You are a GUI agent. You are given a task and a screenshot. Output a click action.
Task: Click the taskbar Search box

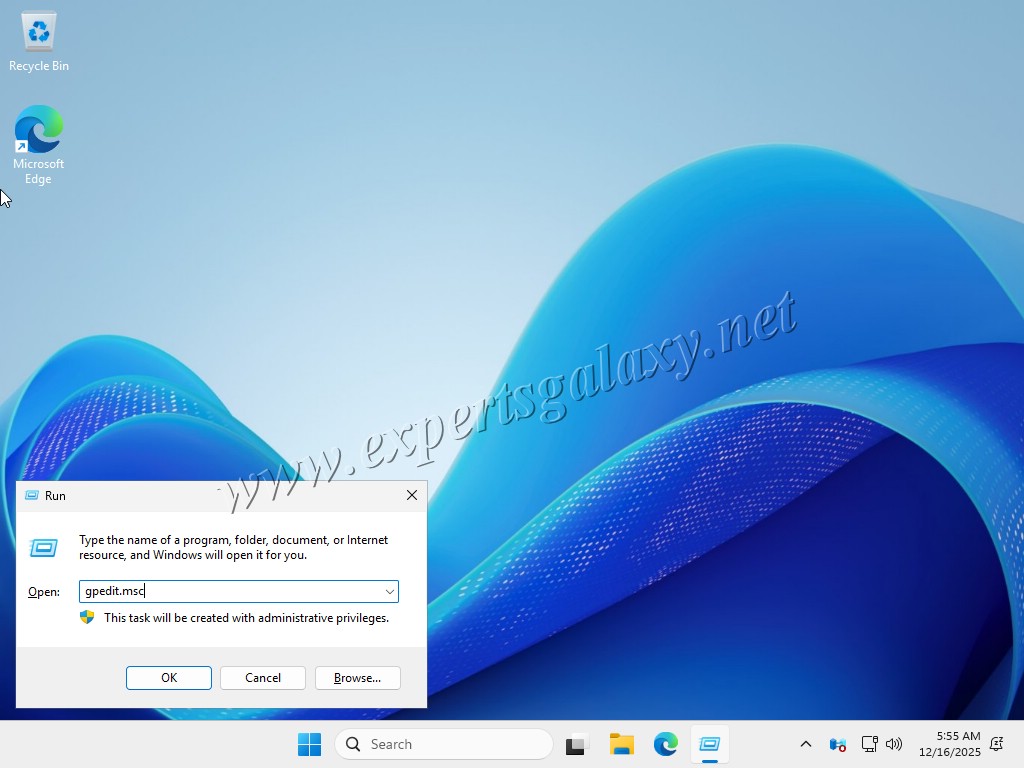click(444, 744)
